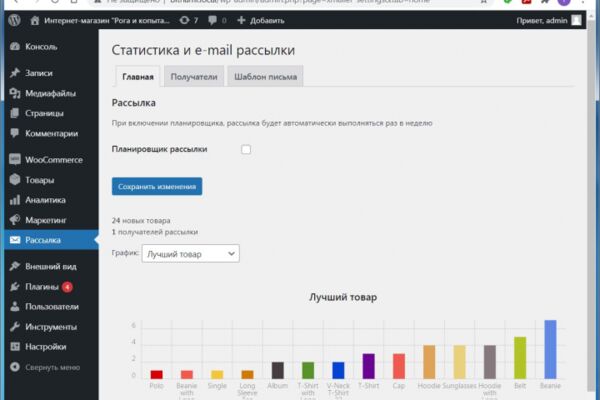600x400 pixels.
Task: Click the Товары box icon
Action: [15, 180]
